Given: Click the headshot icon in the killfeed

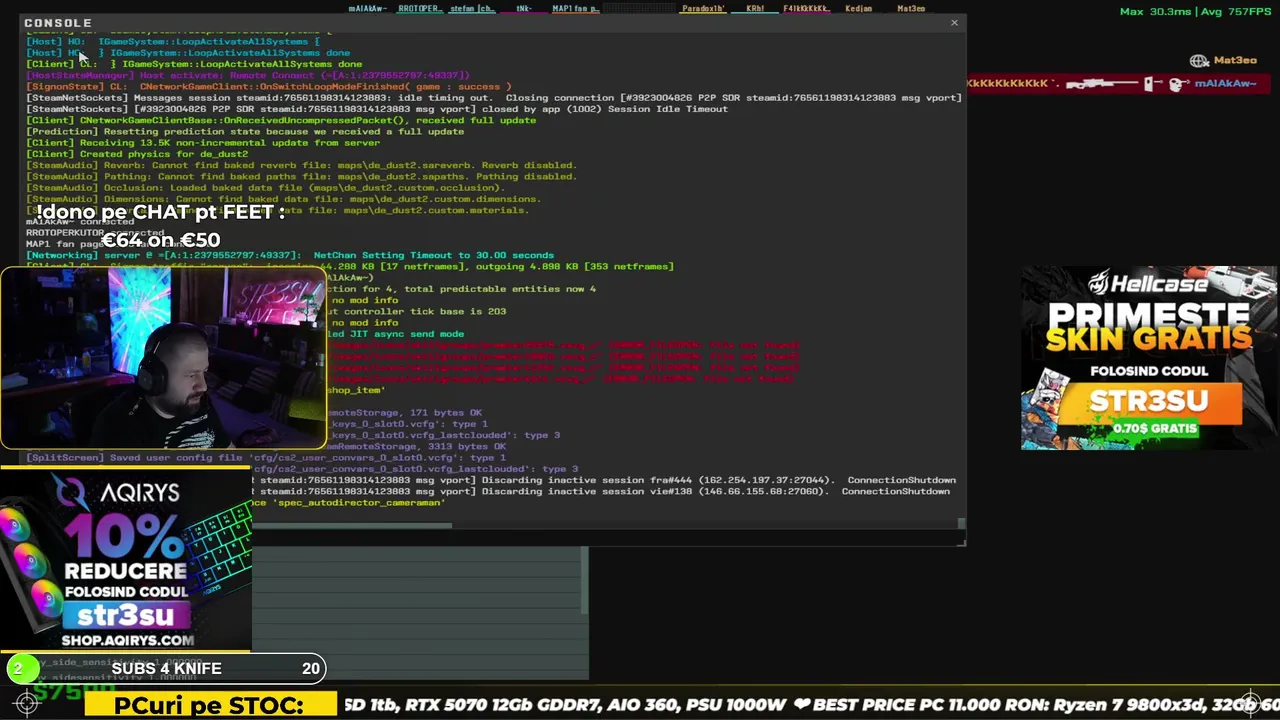Looking at the screenshot, I should tap(1177, 84).
